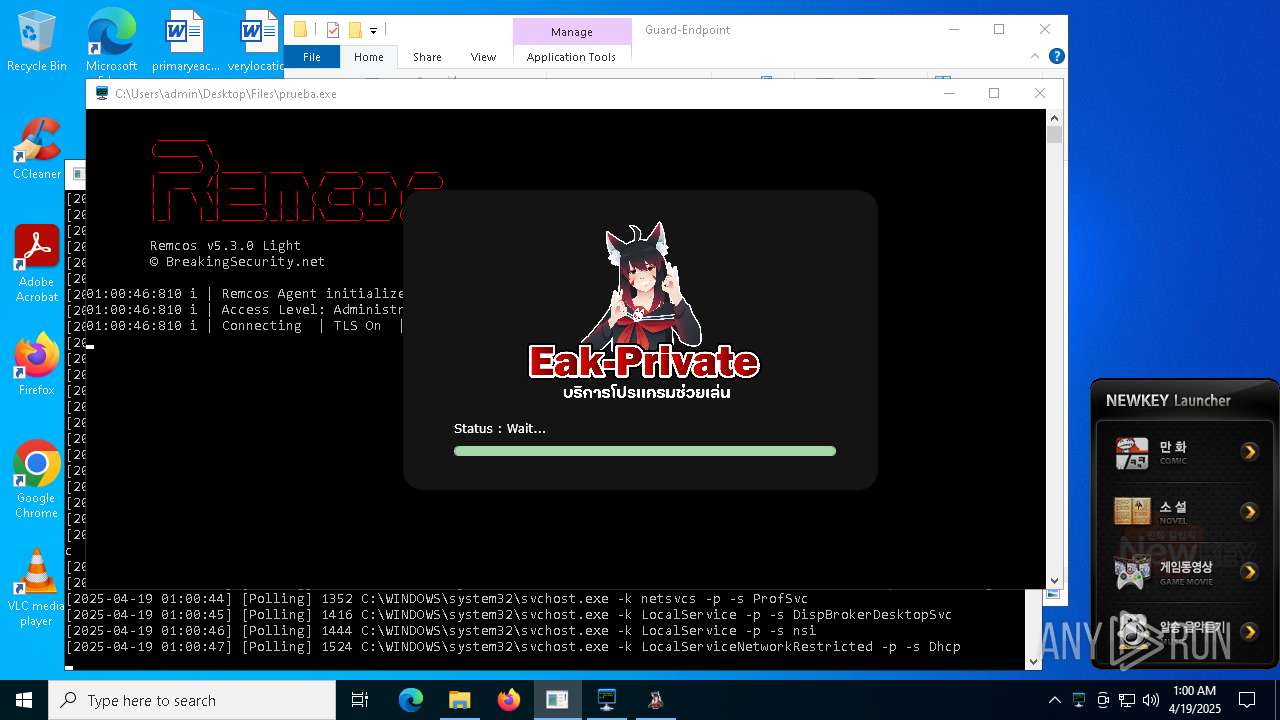Open the Adobe Acrobat desktop shortcut

37,264
